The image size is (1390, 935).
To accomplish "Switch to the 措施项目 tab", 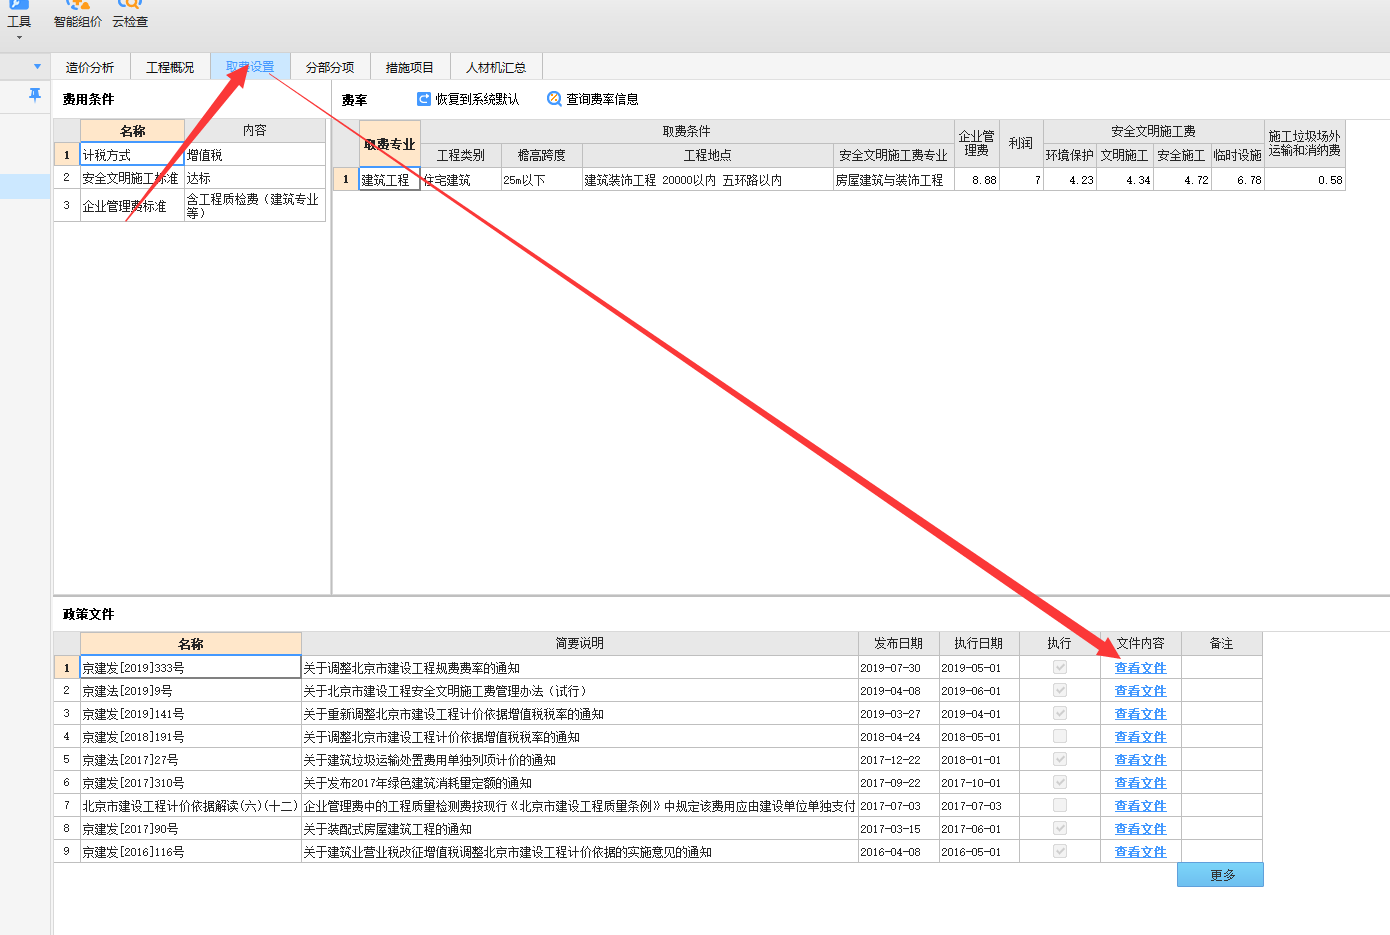I will click(x=410, y=67).
